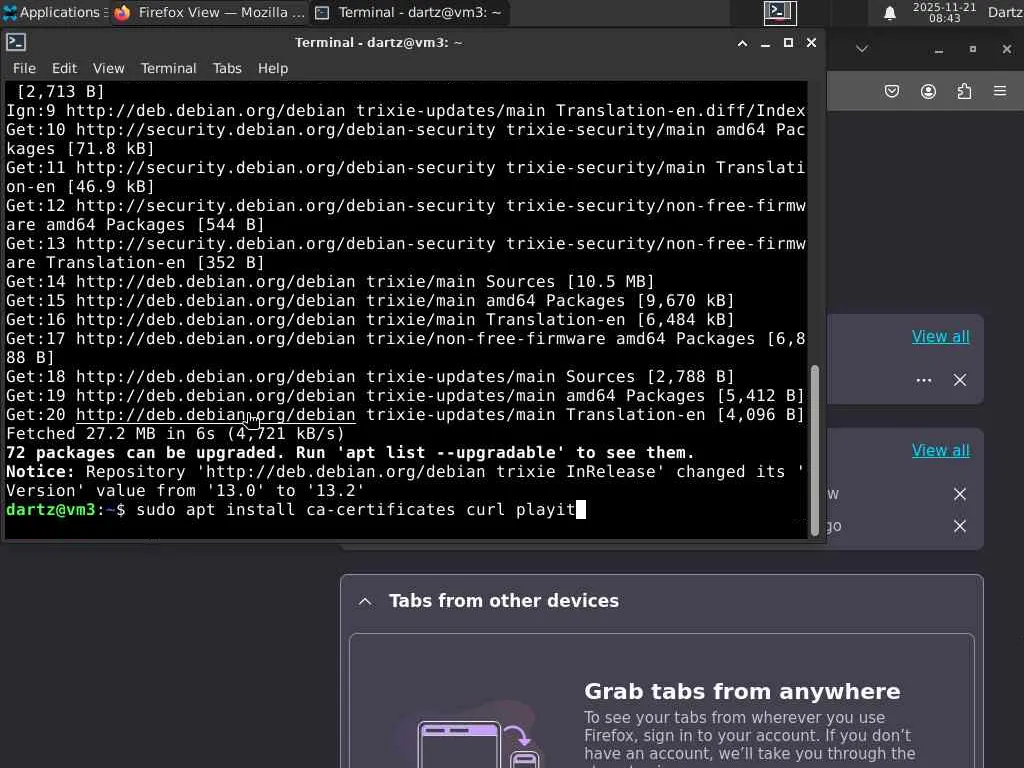Dismiss the Firefox row ending in 'go'
Image resolution: width=1024 pixels, height=768 pixels.
point(959,526)
